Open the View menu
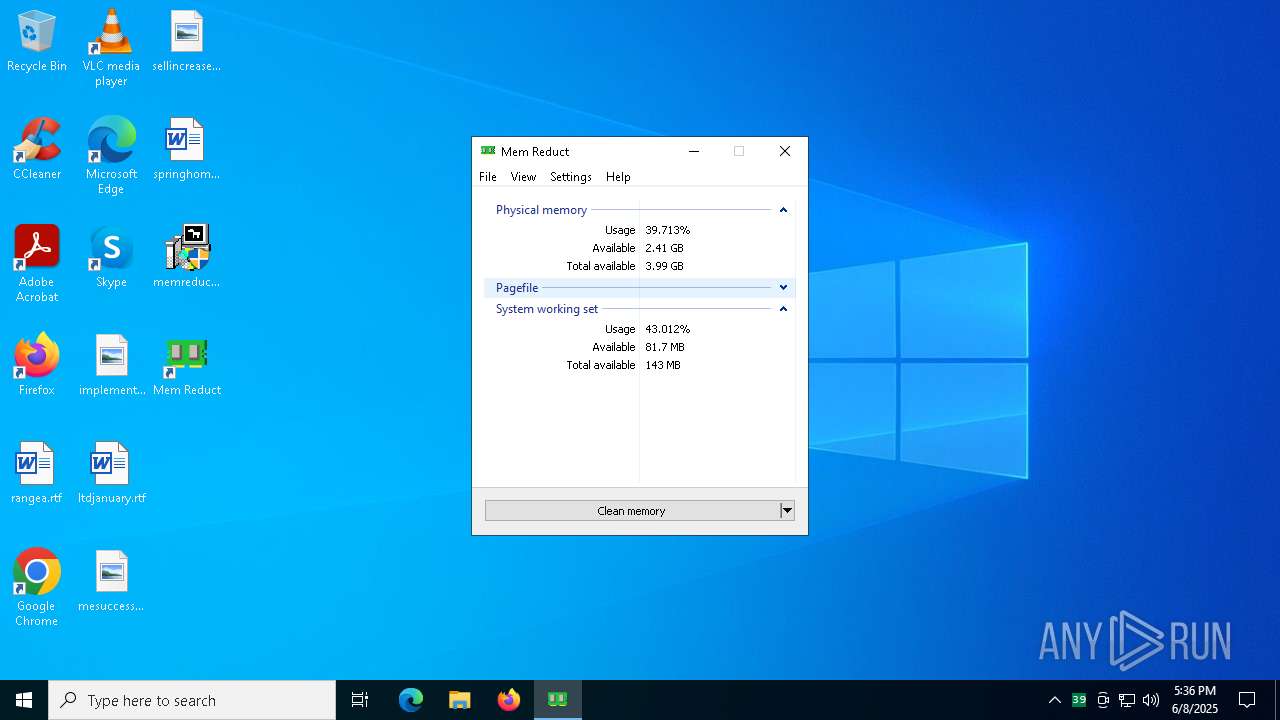The image size is (1280, 720). [523, 177]
